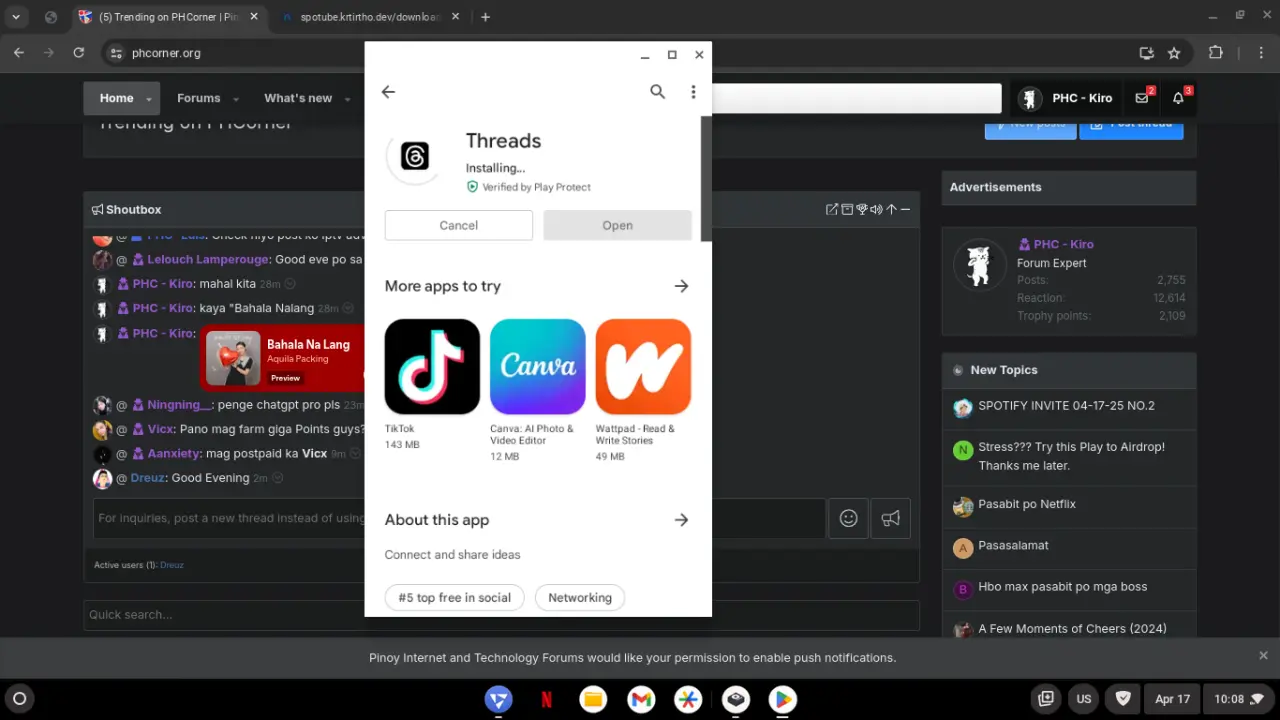Open the alerts bell with 3 notifications
1280x720 pixels.
point(1179,98)
